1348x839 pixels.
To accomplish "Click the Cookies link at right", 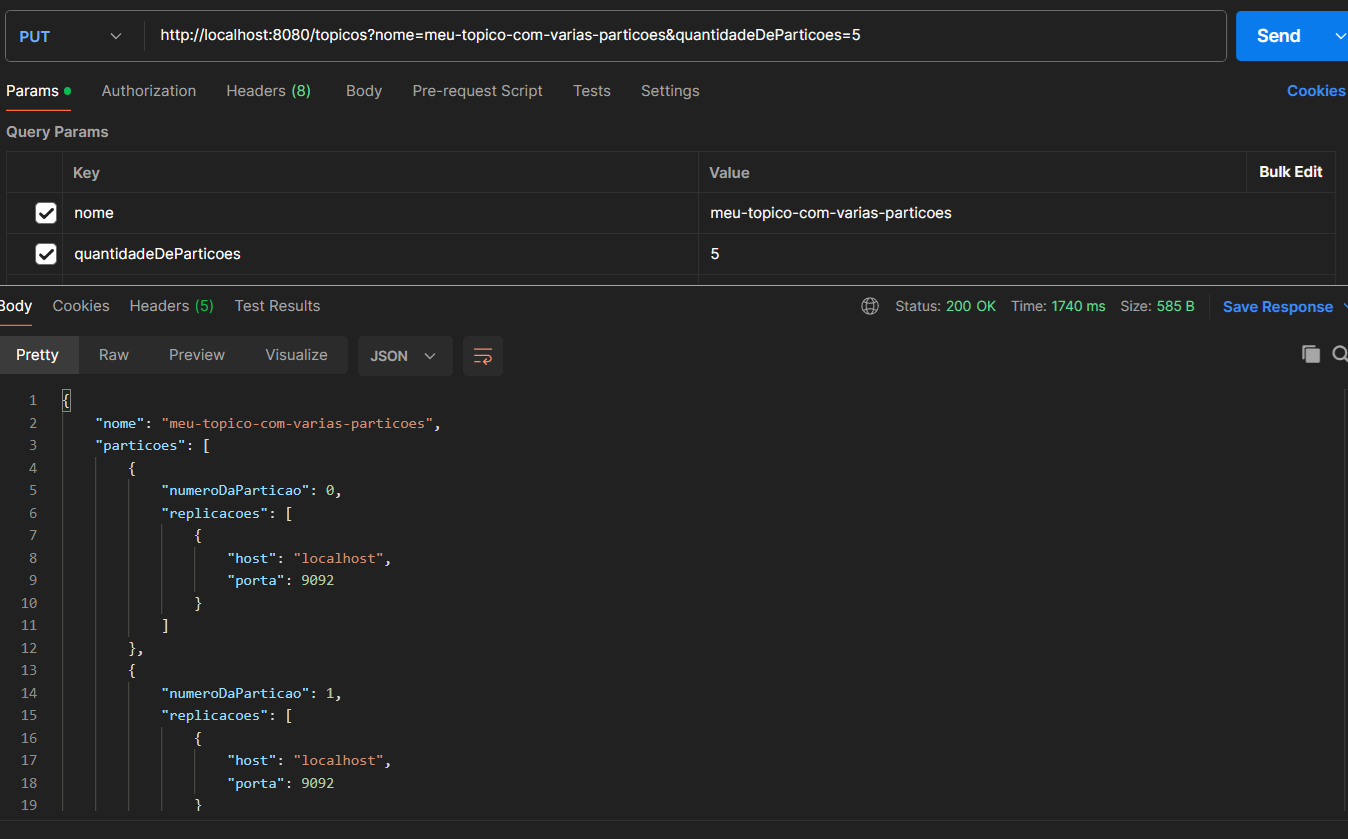I will tap(1315, 91).
